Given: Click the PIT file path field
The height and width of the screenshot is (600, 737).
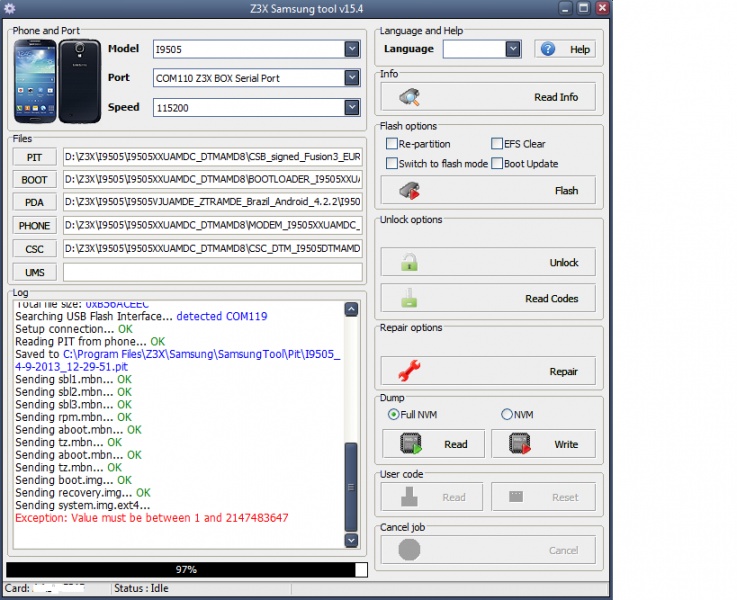Looking at the screenshot, I should pos(212,157).
